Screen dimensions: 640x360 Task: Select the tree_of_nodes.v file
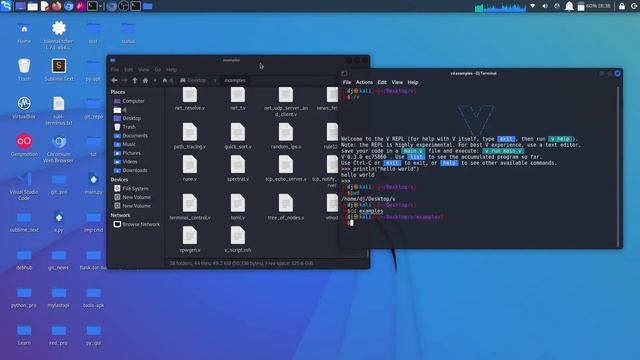point(286,207)
